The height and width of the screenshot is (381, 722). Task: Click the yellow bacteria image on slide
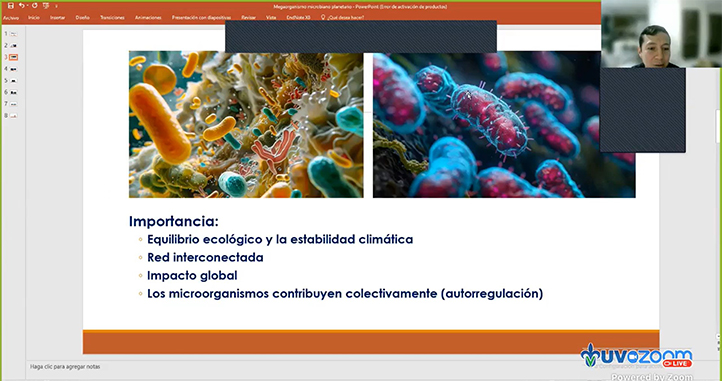click(x=246, y=125)
